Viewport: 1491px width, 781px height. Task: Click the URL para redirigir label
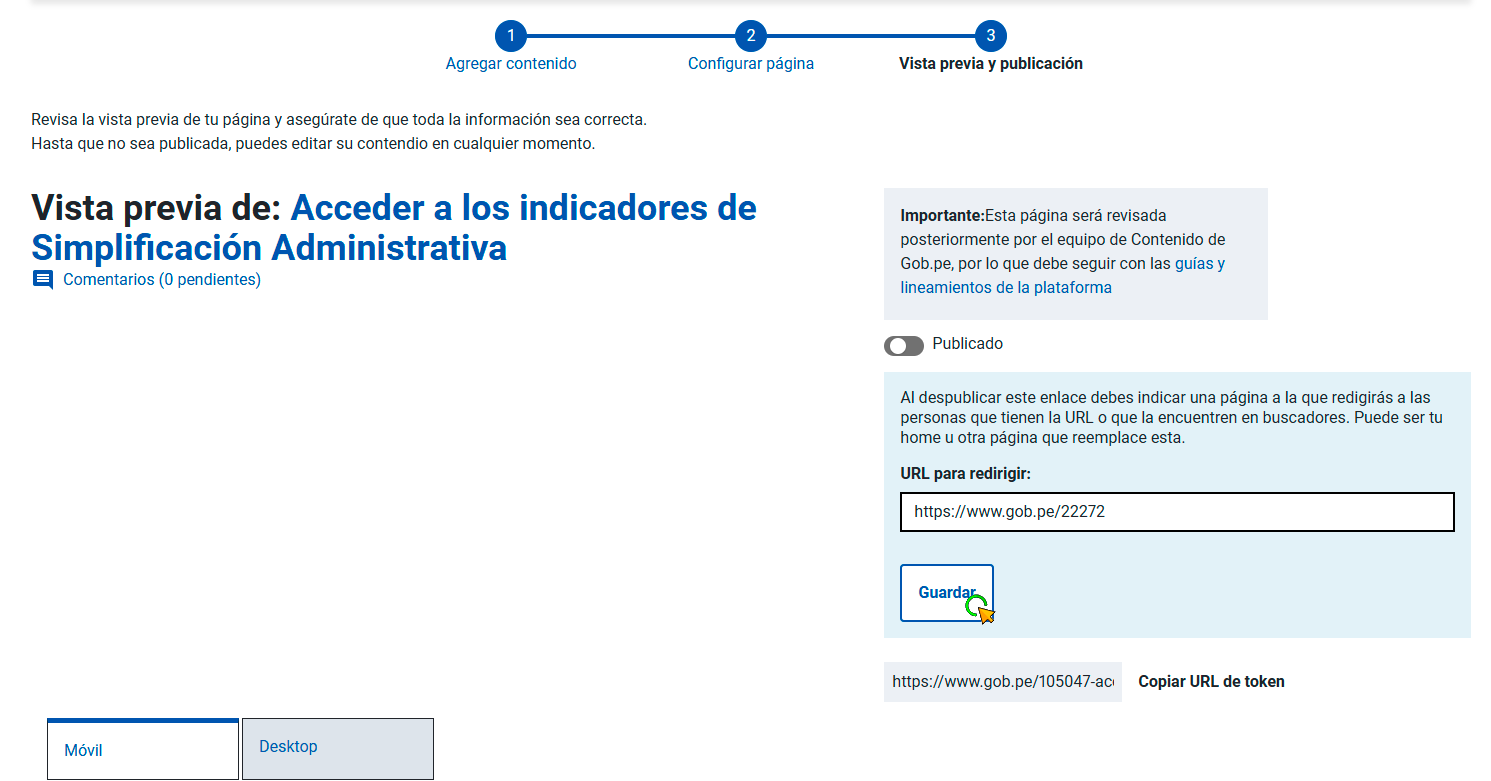(965, 474)
